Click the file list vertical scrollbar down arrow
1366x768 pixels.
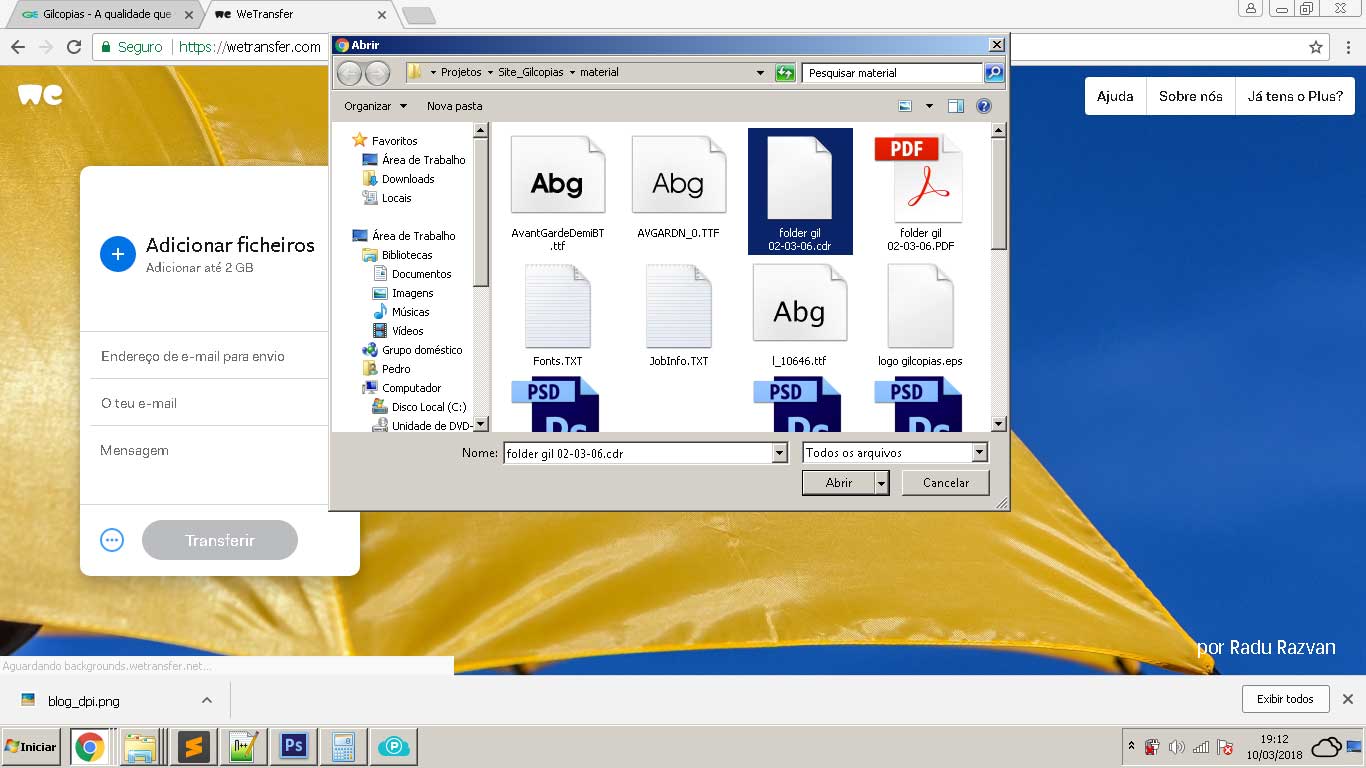(x=998, y=424)
